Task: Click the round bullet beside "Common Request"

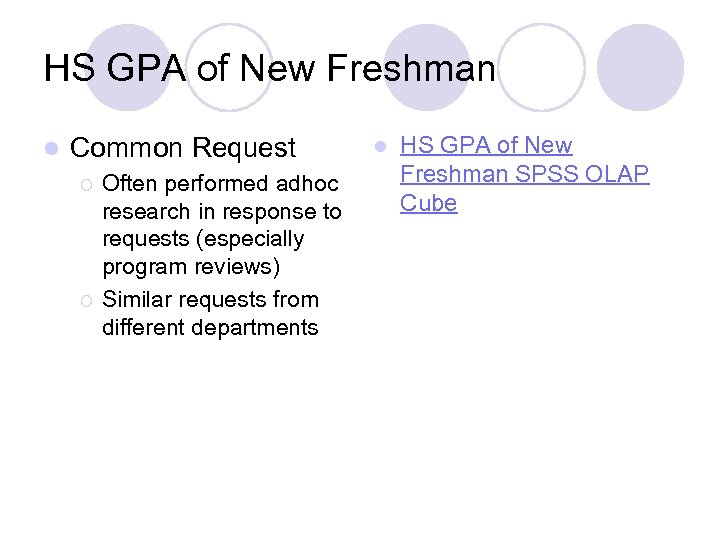Action: coord(51,149)
